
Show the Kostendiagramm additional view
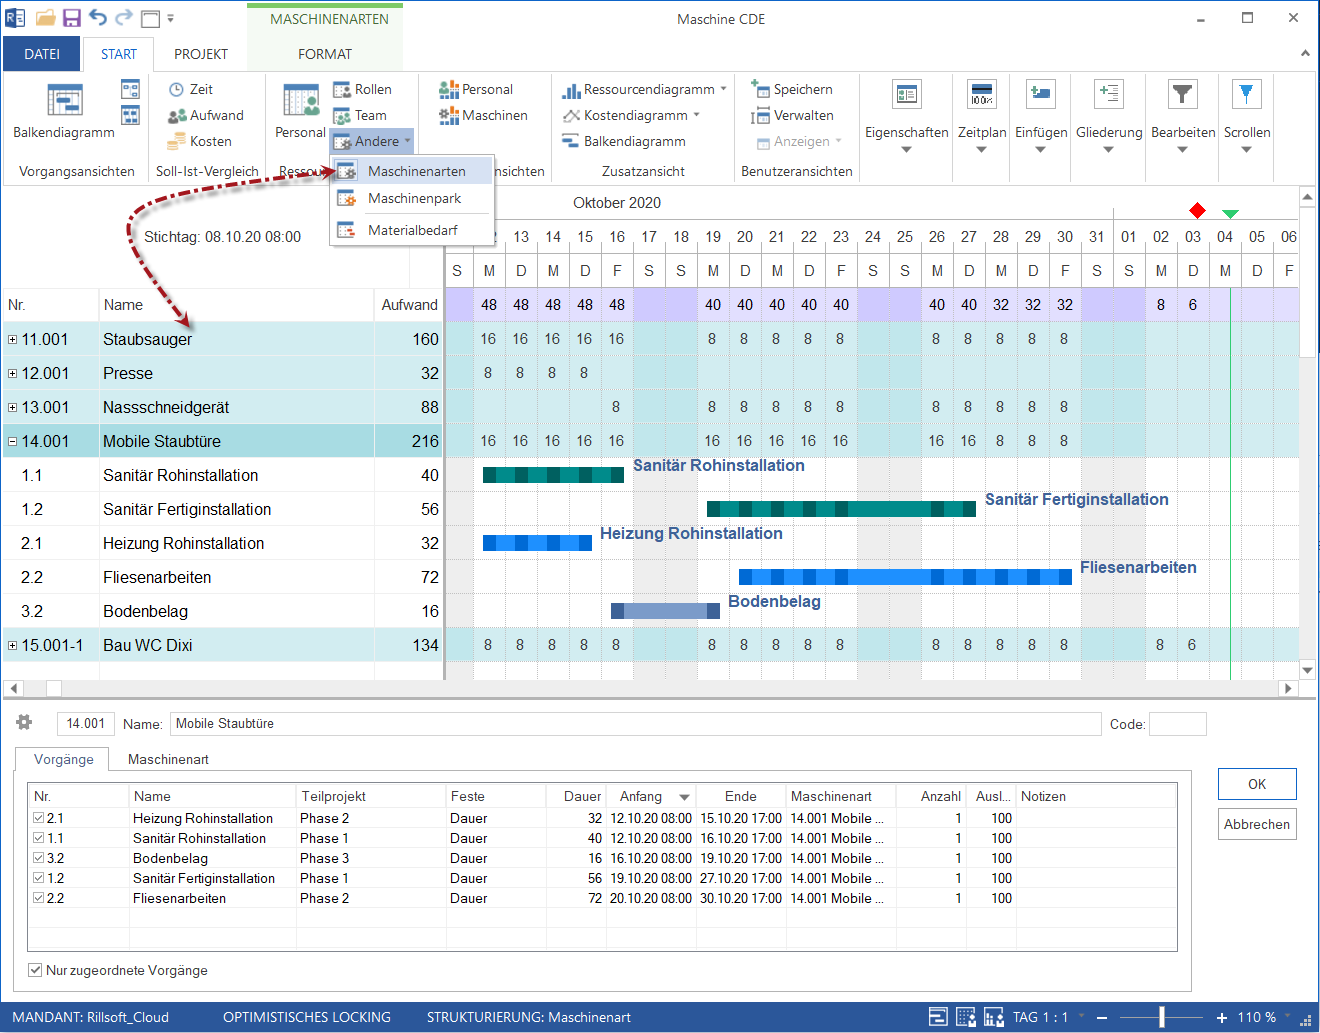click(x=630, y=115)
